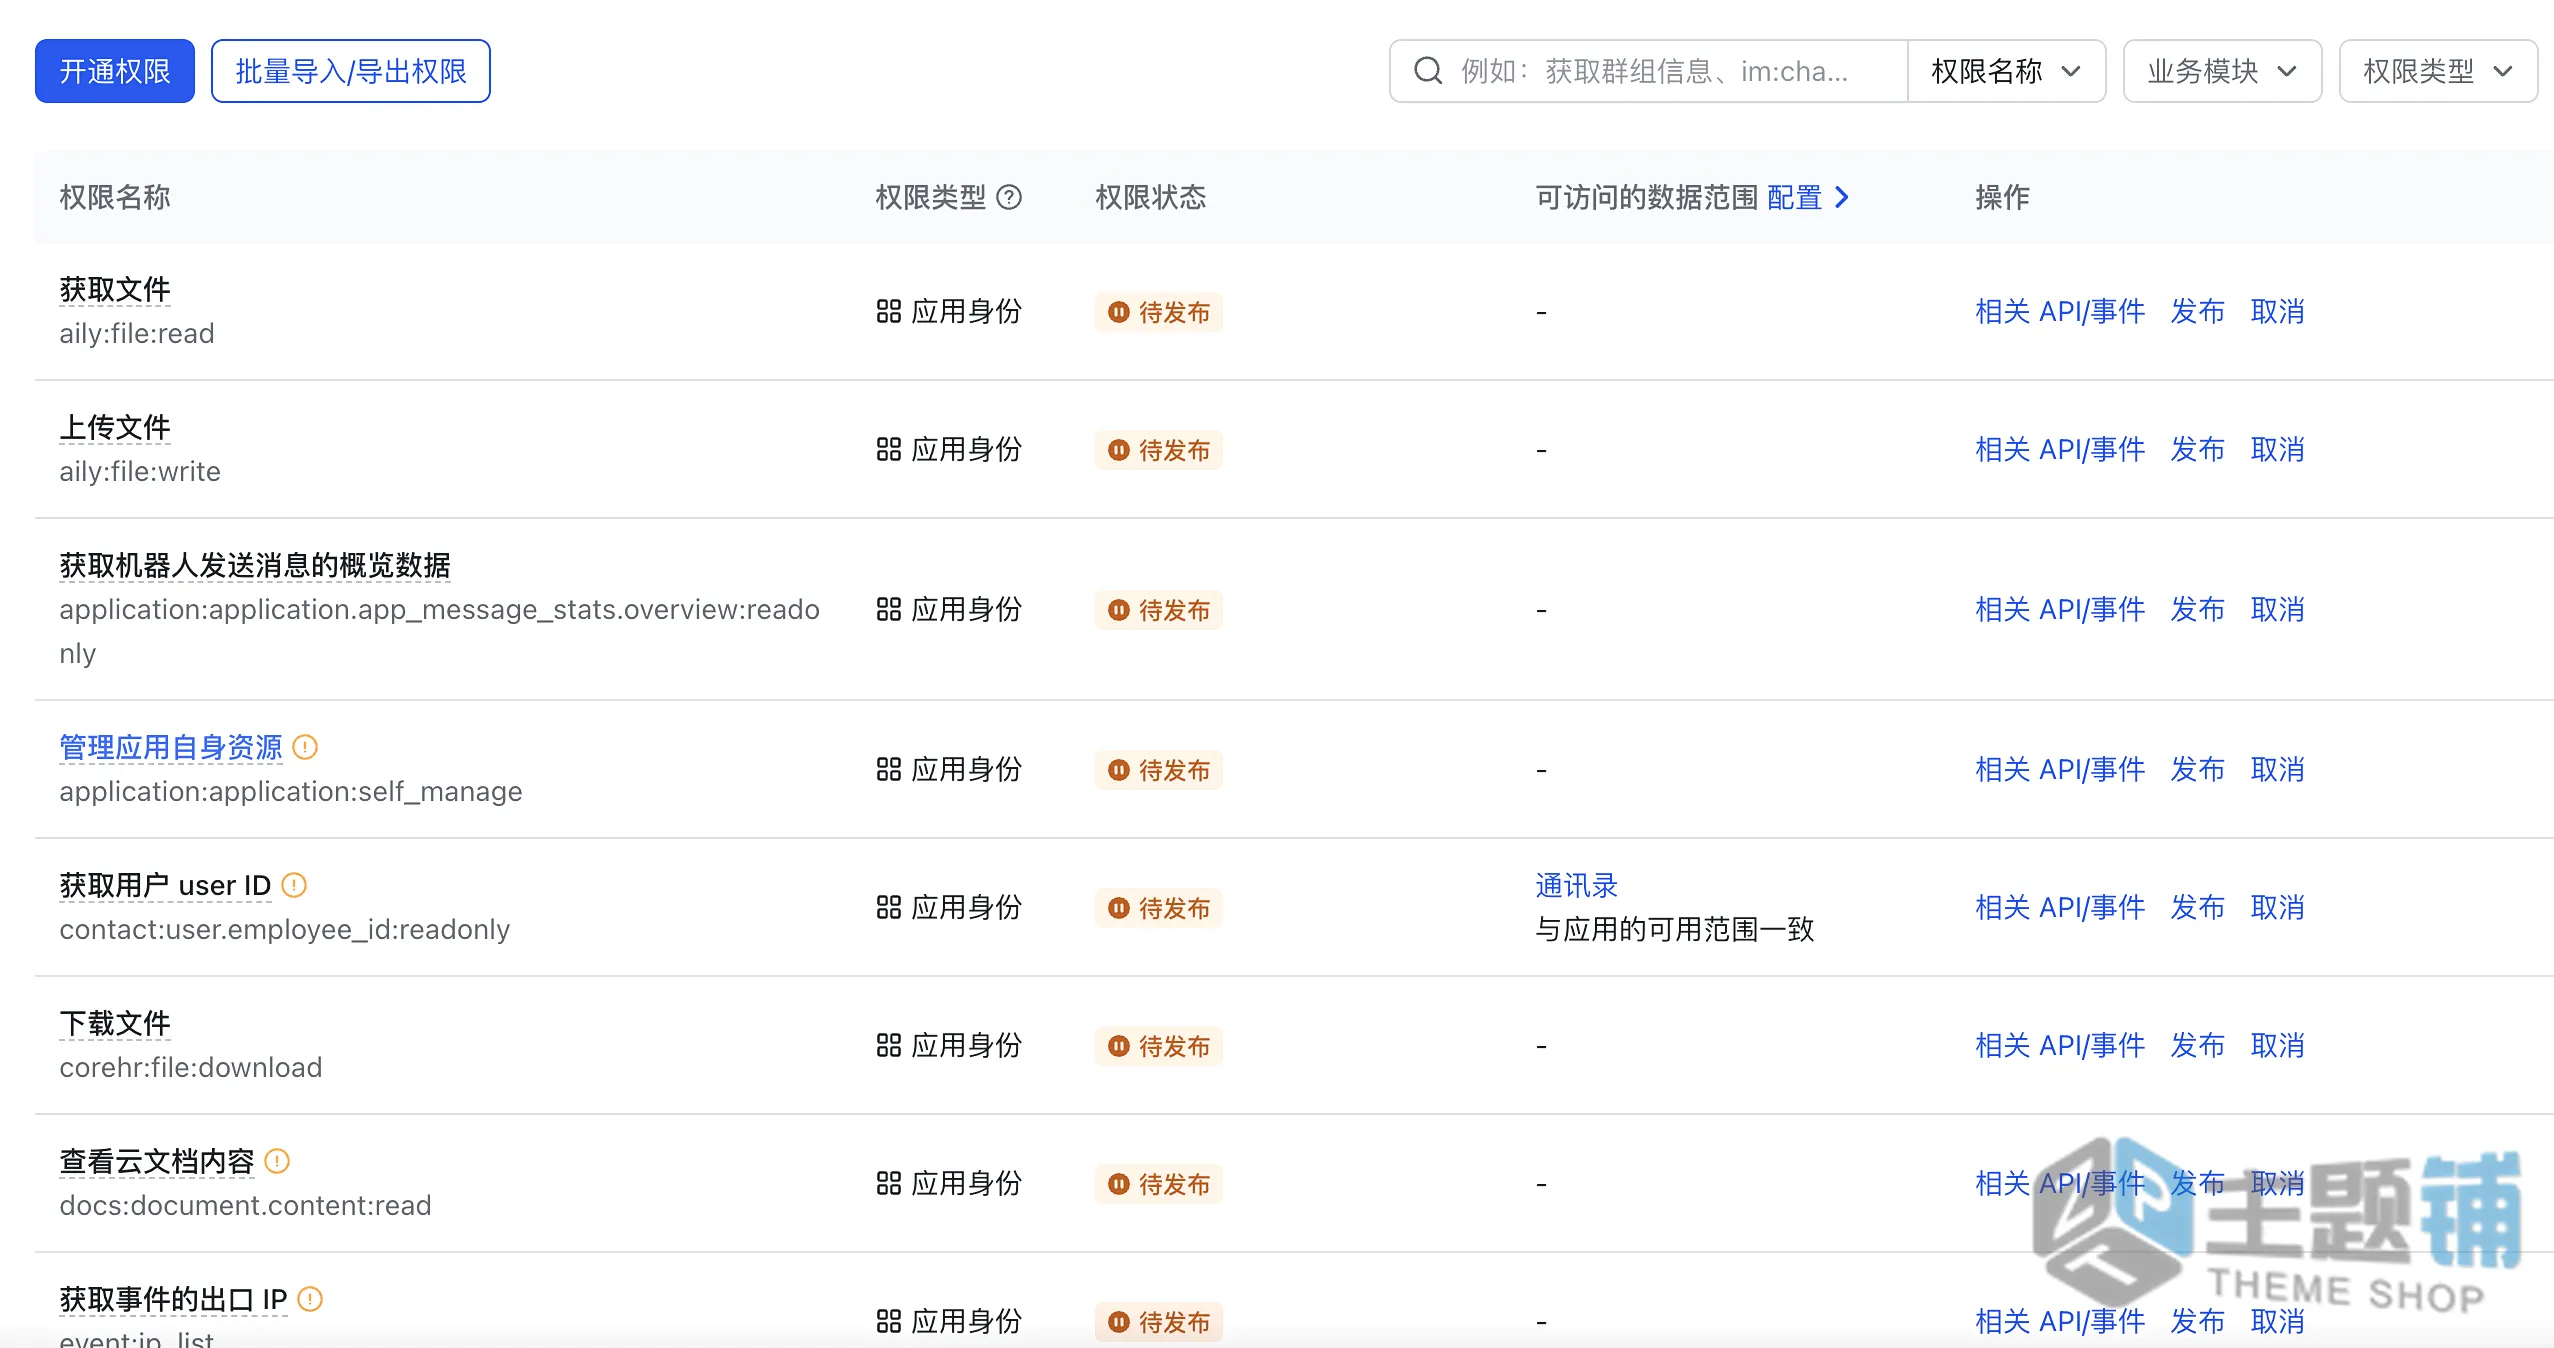Publish the 管理应用自身资源 permission
The image size is (2554, 1348).
coord(2197,769)
